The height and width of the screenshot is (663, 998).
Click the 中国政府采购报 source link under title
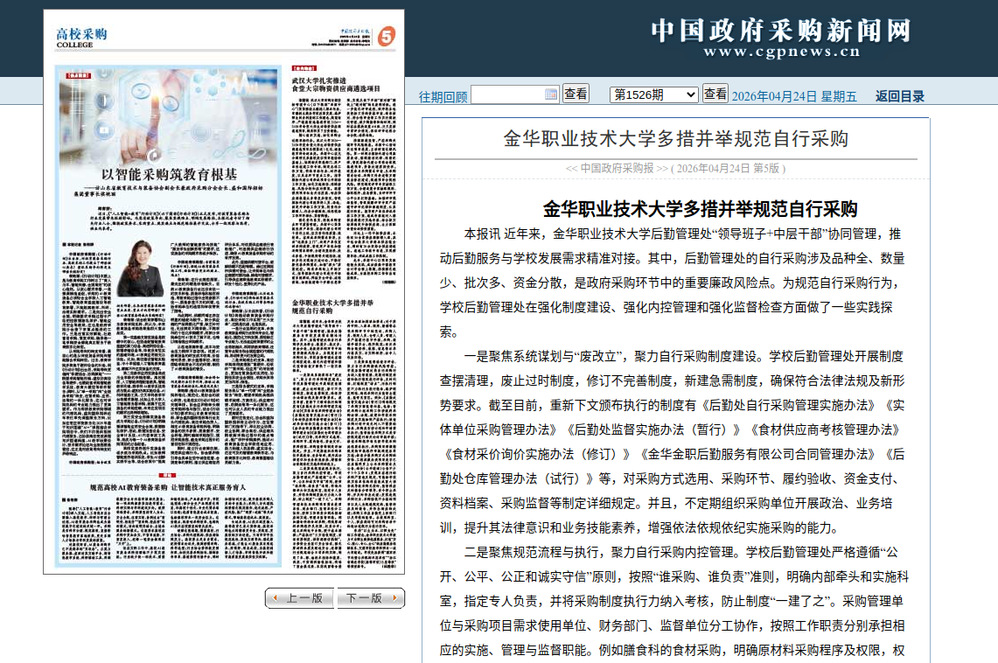(x=616, y=168)
